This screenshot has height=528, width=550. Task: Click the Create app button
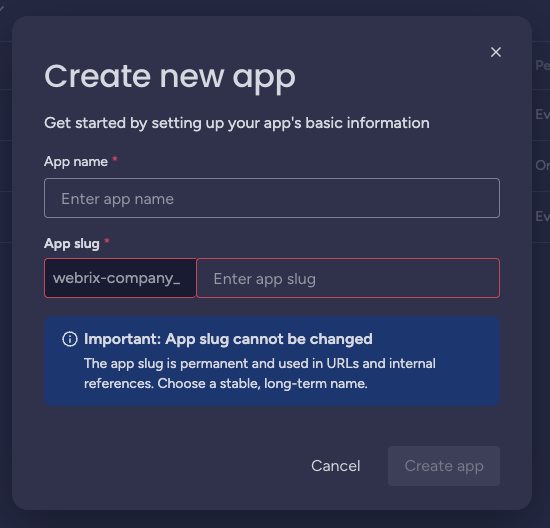pyautogui.click(x=444, y=466)
